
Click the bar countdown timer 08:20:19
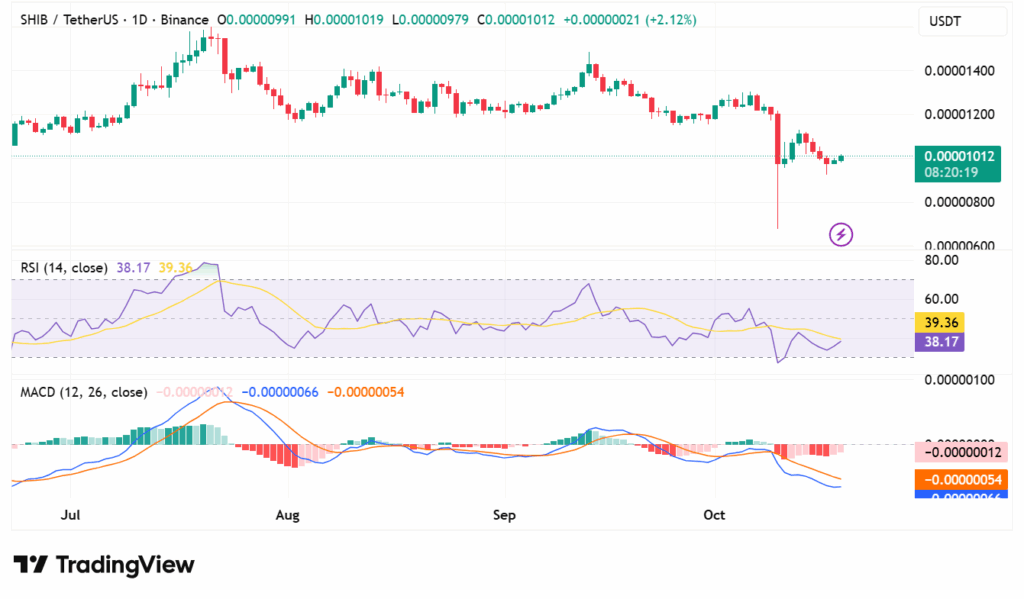(959, 172)
